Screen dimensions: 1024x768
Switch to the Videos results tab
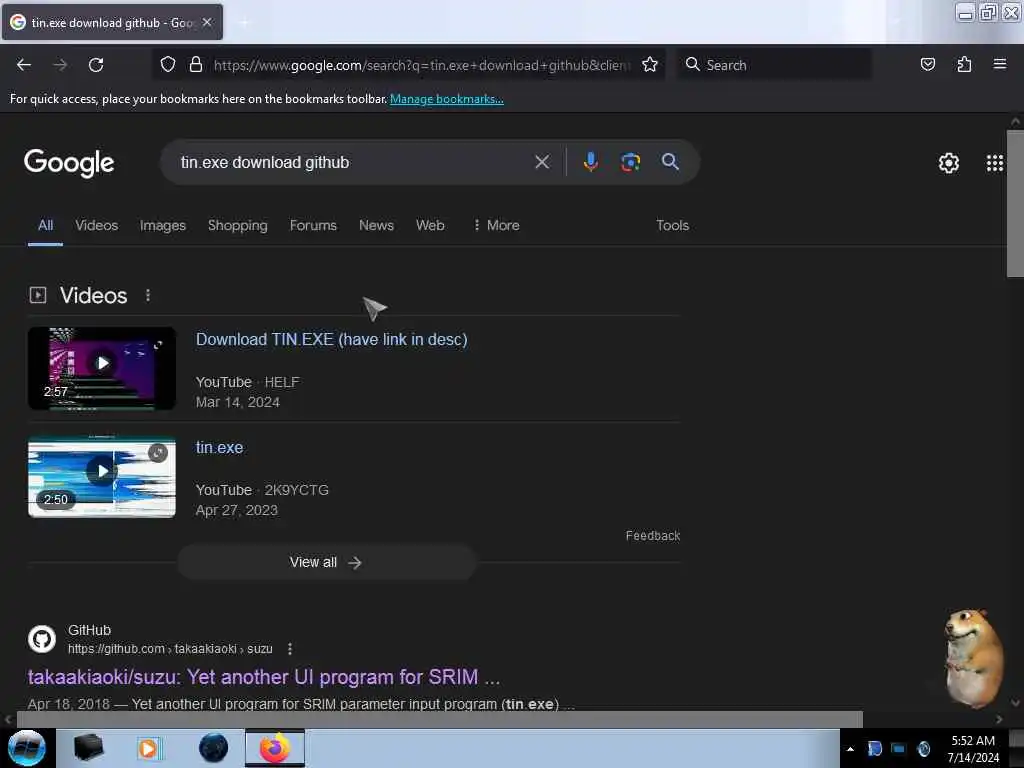[97, 225]
